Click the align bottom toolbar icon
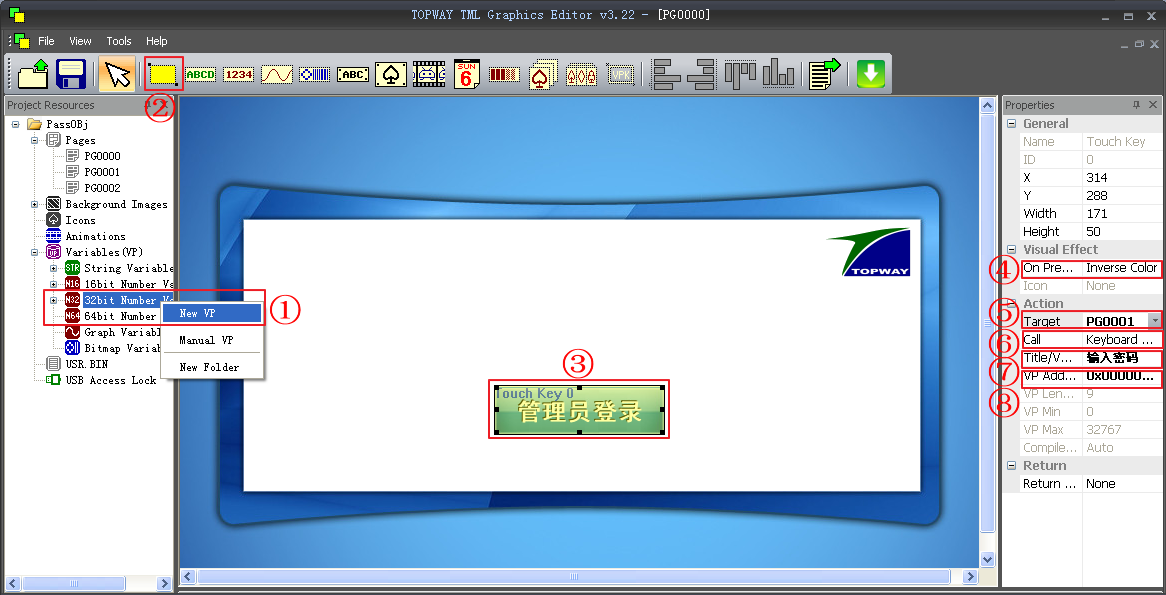The width and height of the screenshot is (1166, 595). (779, 74)
